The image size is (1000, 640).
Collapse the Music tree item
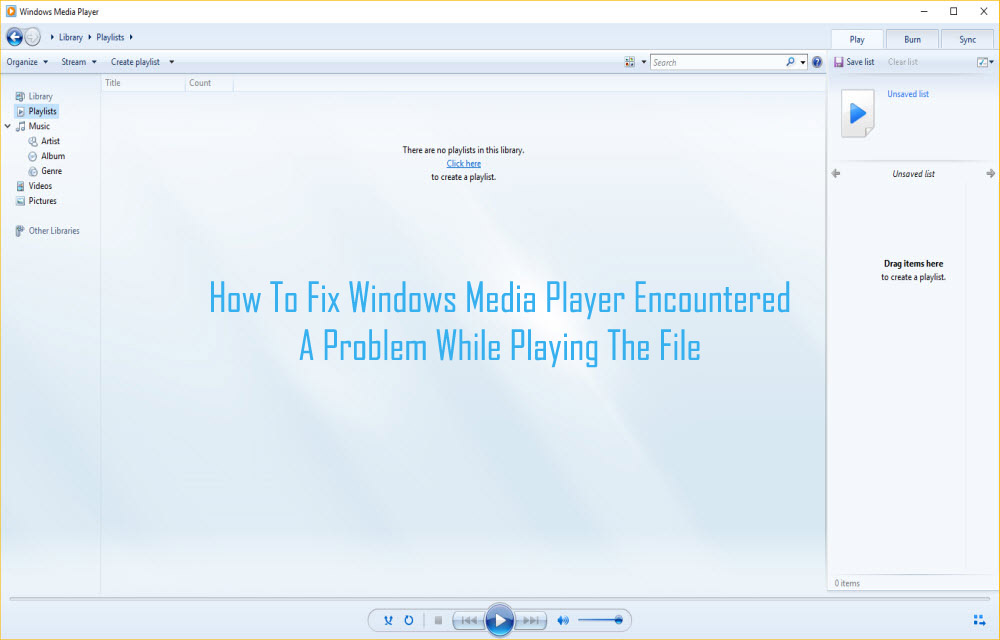[8, 126]
